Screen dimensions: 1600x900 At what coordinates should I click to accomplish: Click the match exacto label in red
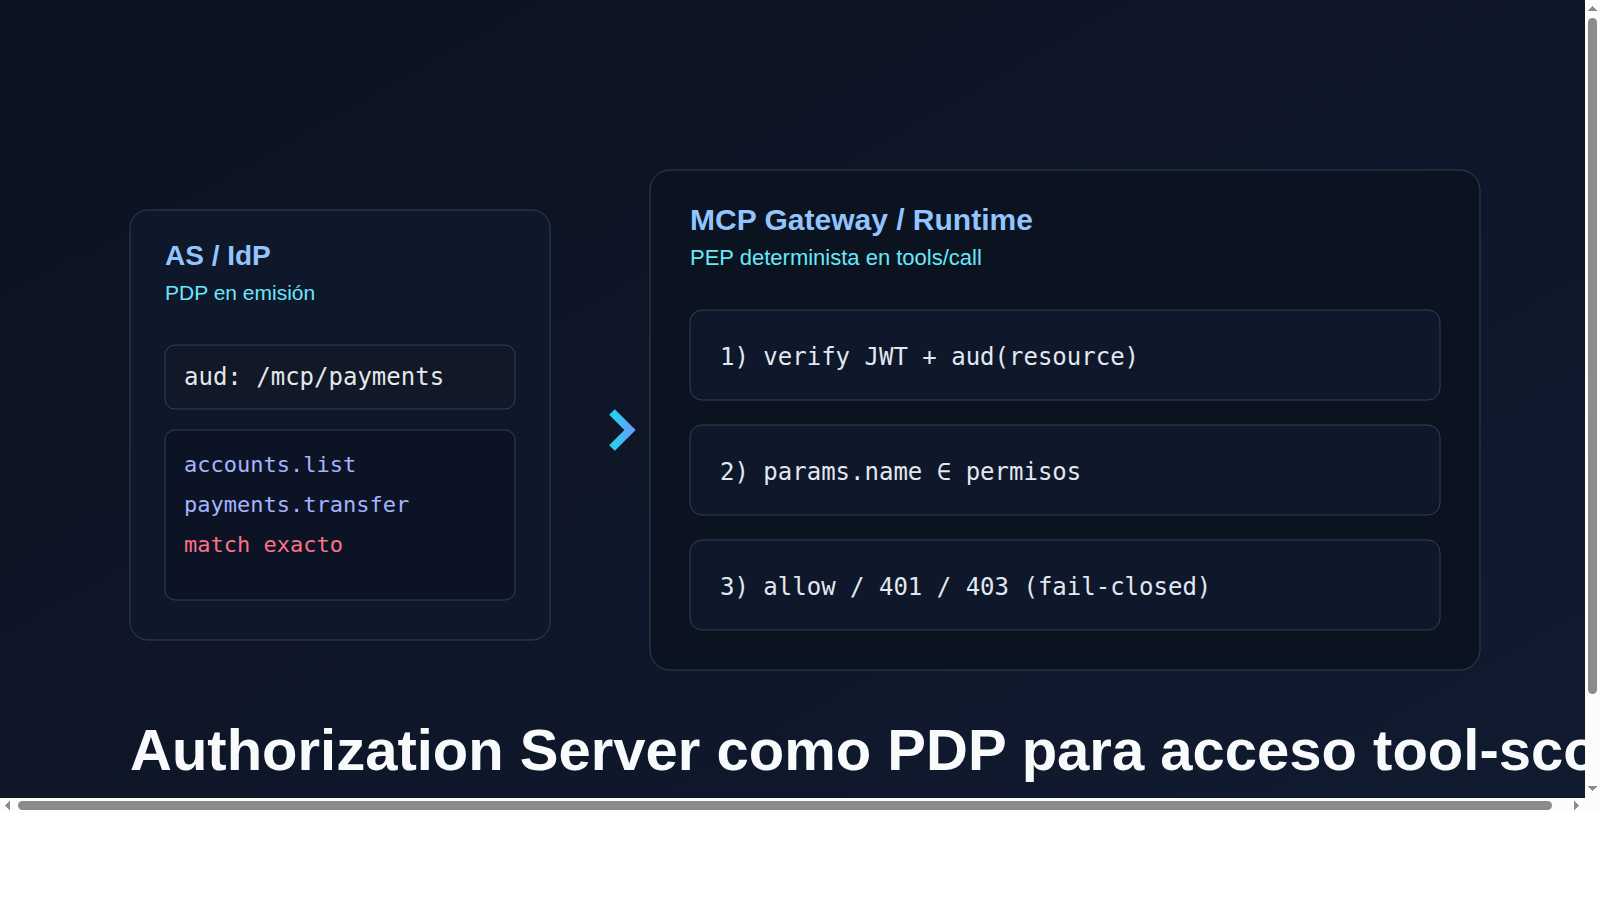263,544
